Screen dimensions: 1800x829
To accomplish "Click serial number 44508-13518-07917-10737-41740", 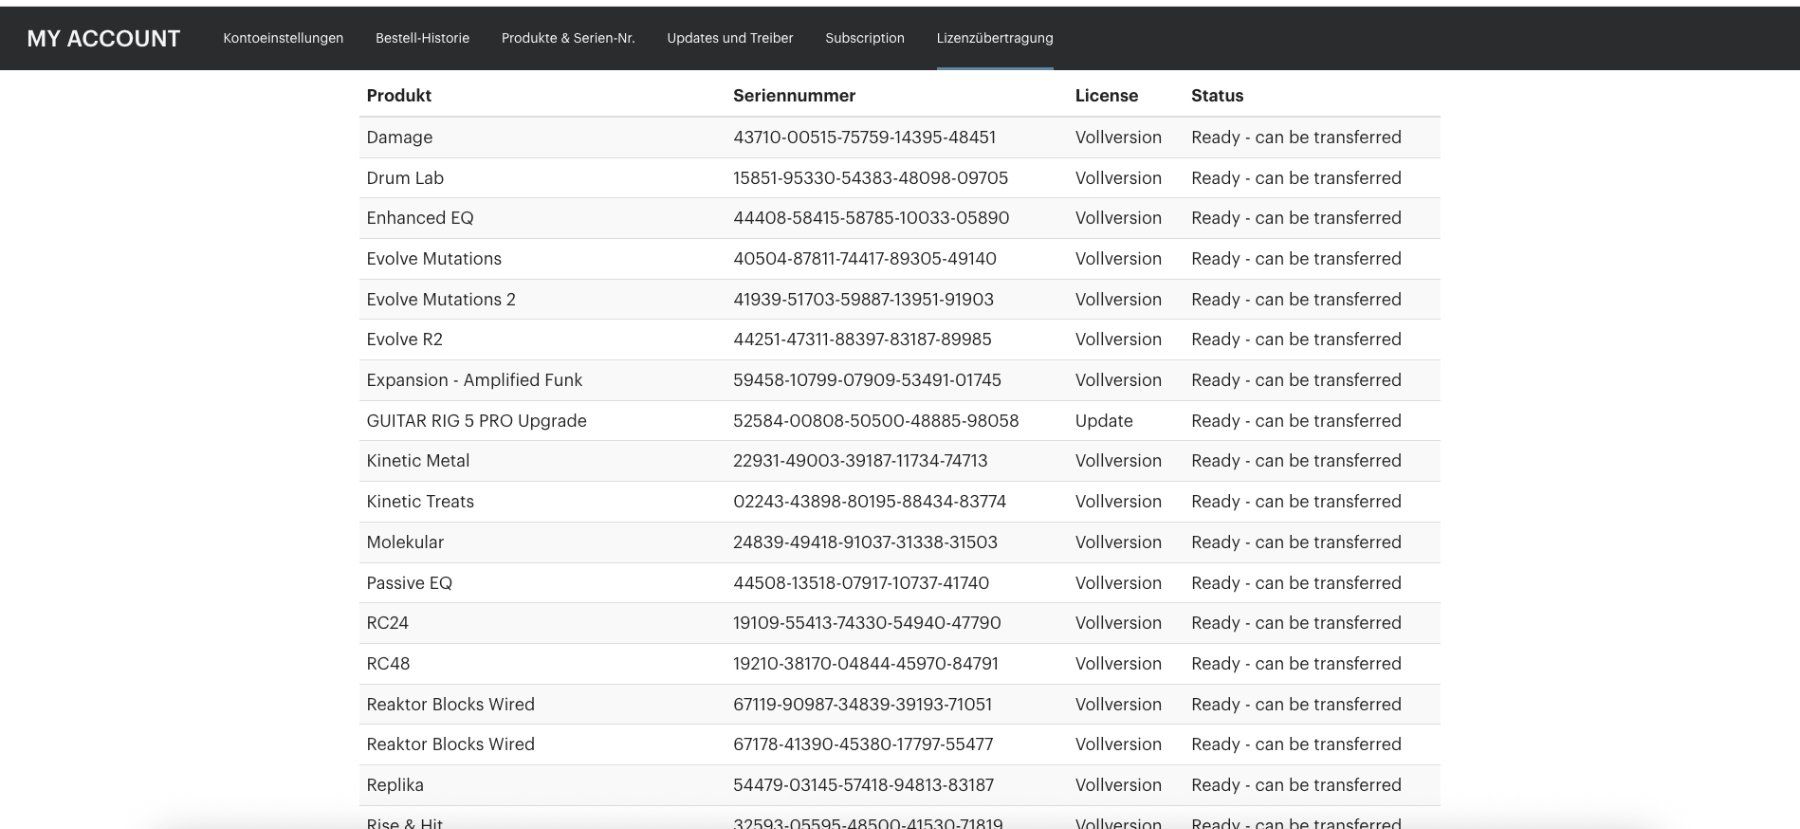I will (861, 583).
